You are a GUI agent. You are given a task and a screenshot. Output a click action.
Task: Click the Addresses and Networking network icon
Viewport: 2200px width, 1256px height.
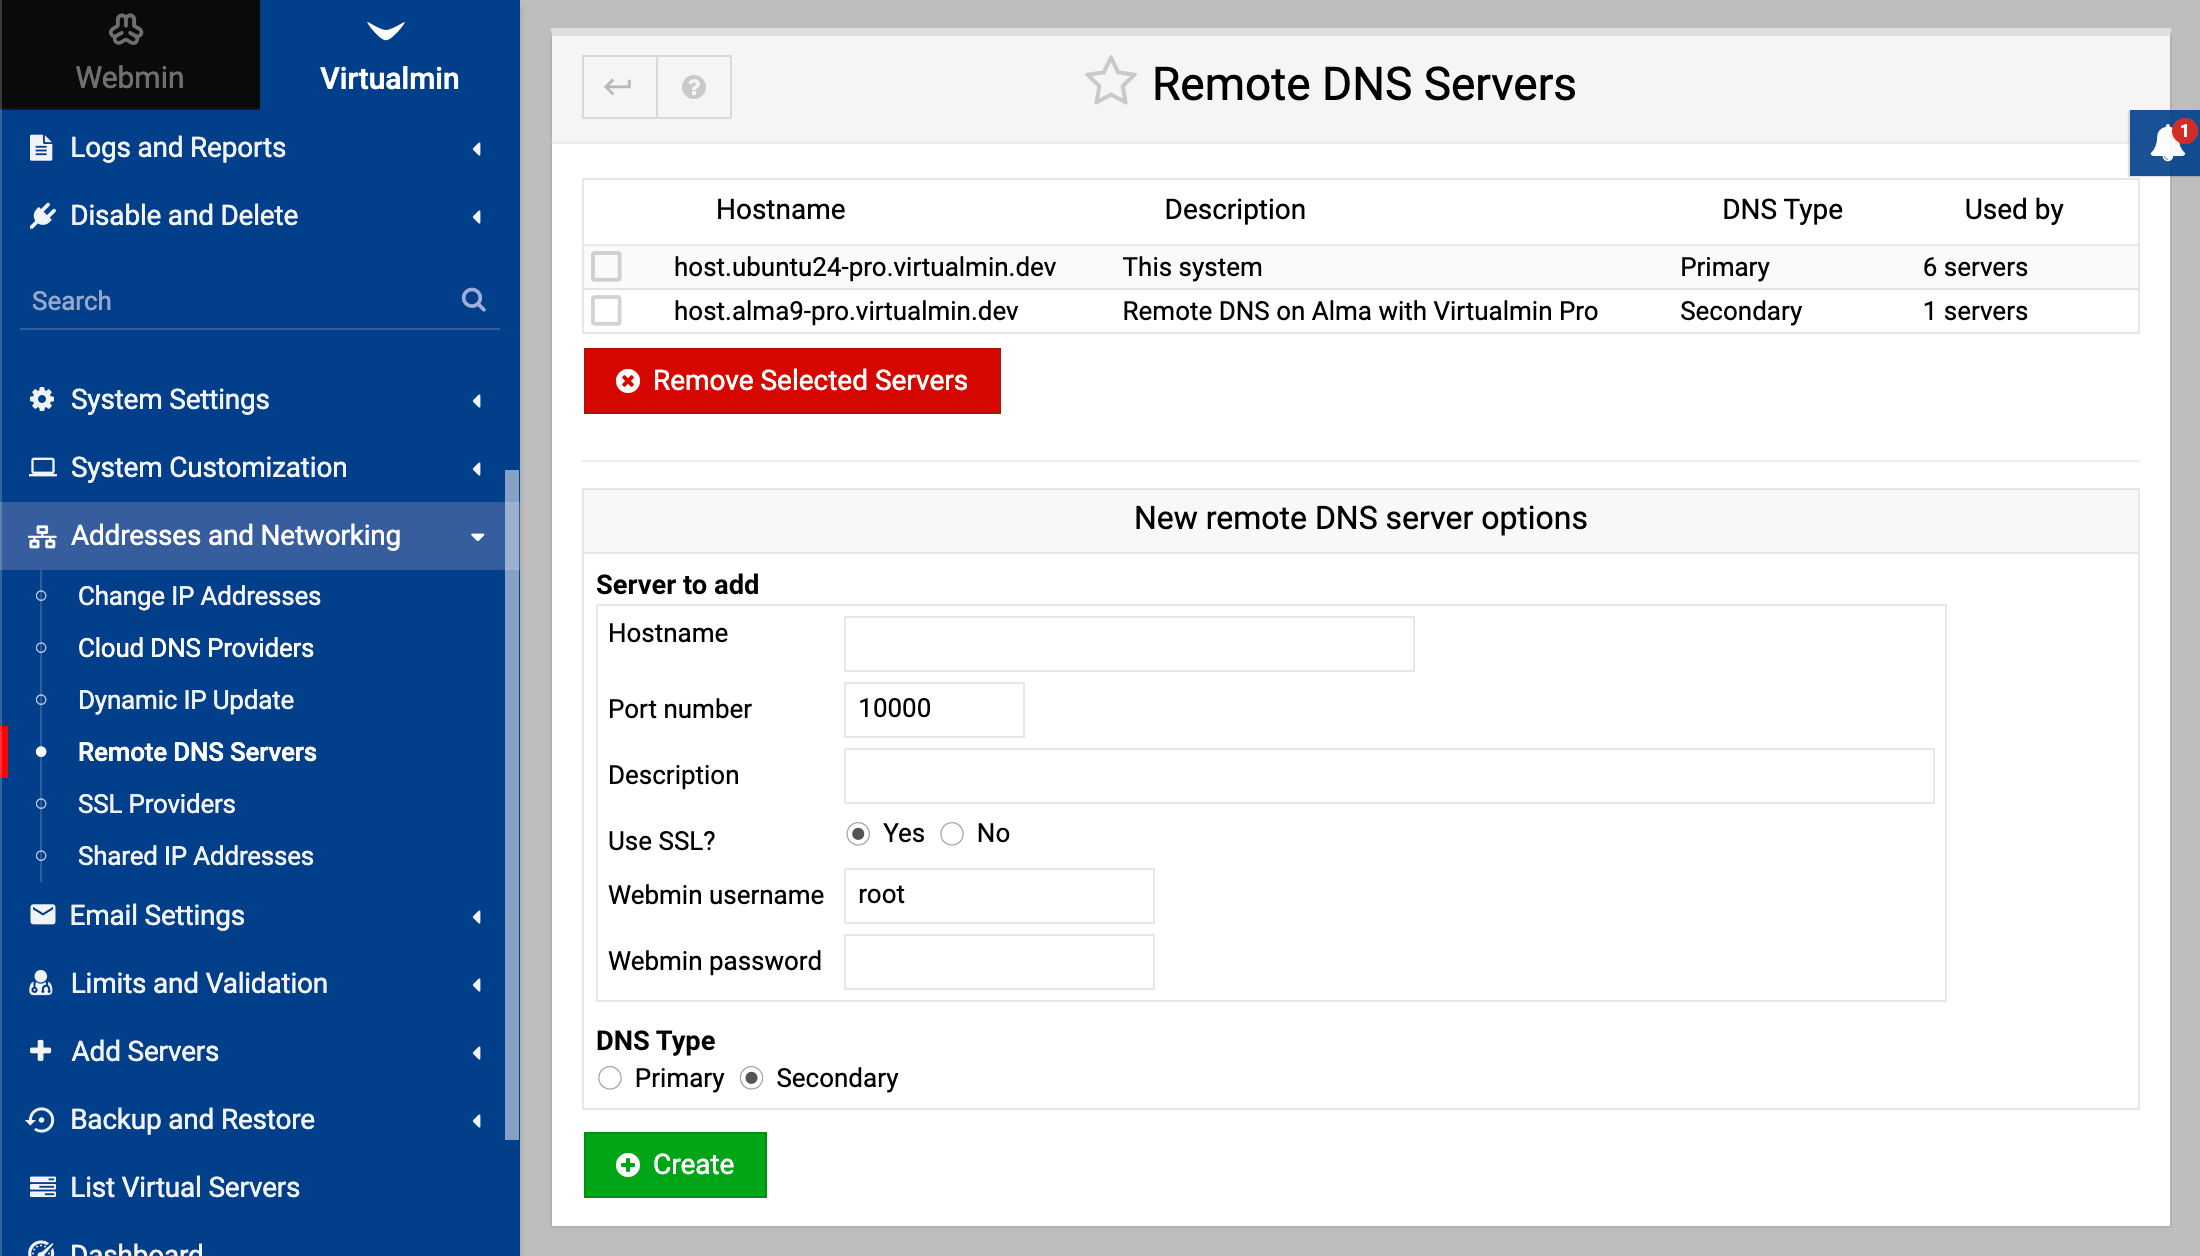click(x=41, y=536)
